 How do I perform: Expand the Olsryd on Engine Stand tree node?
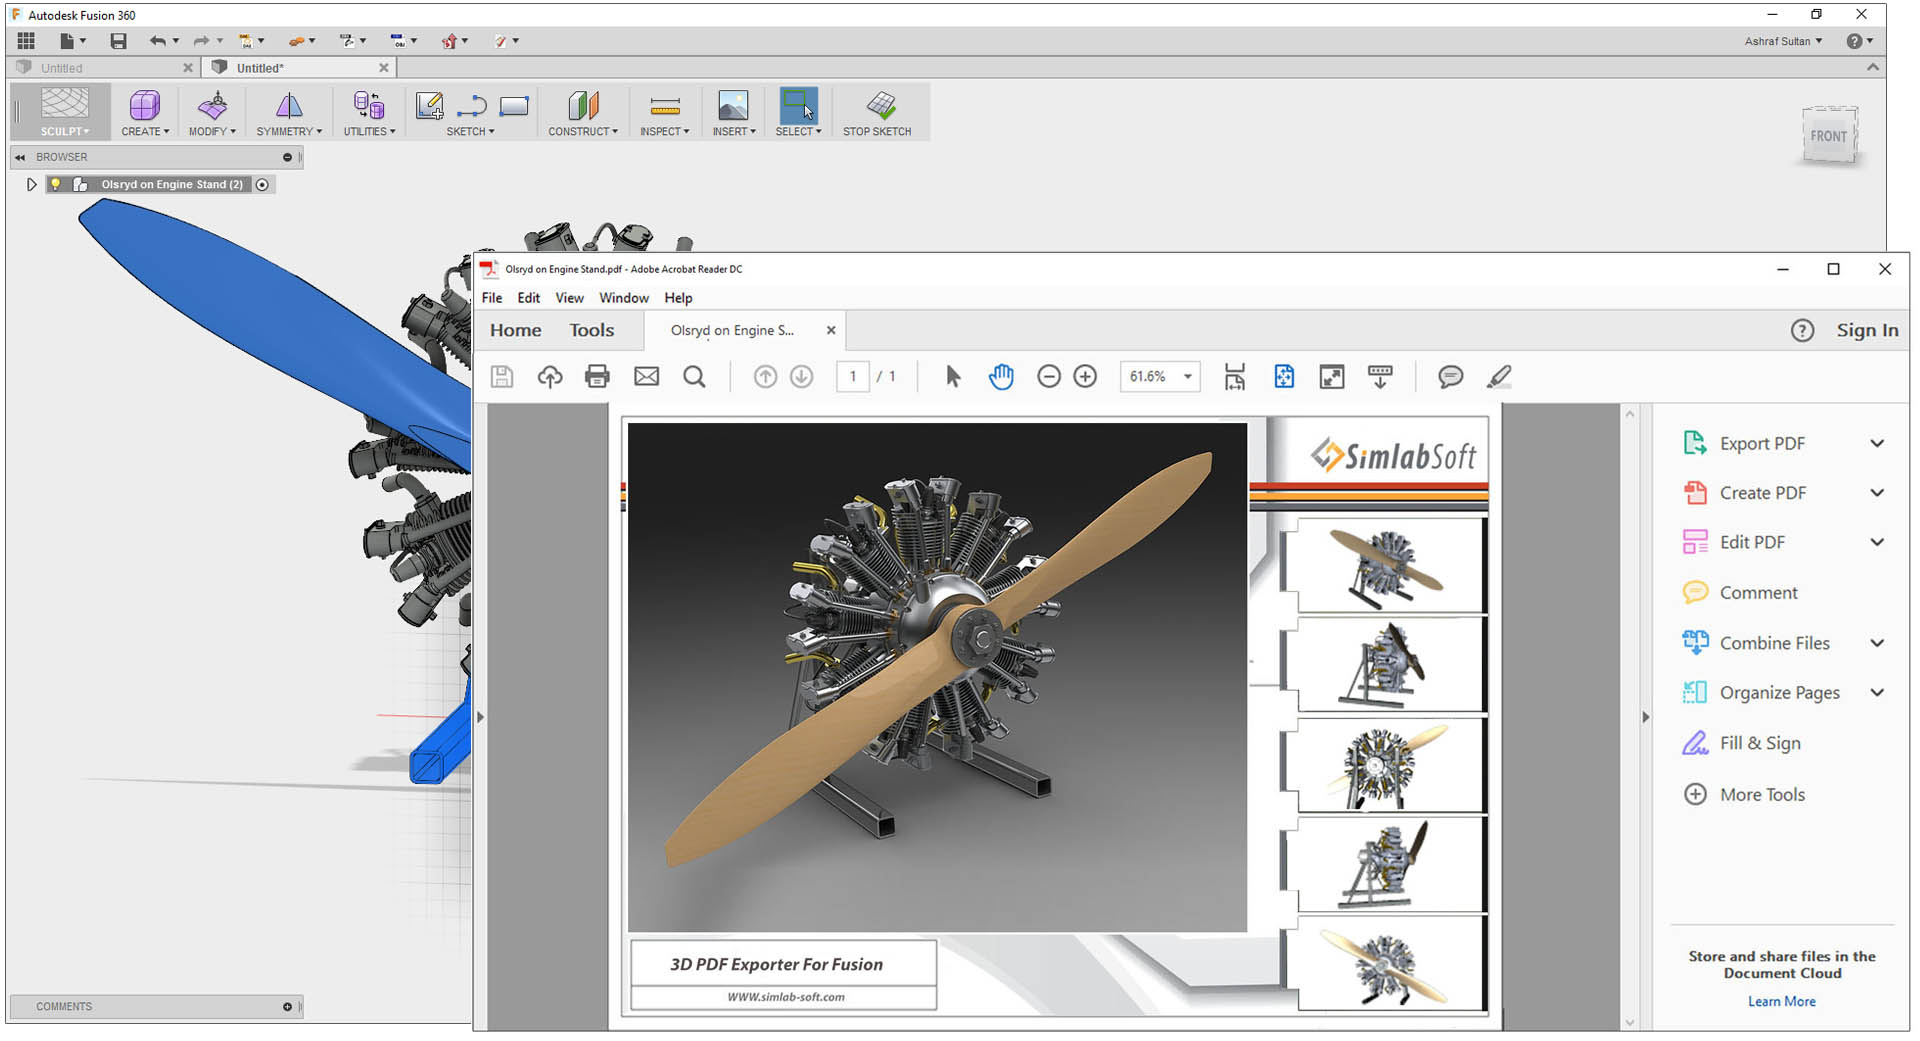(x=31, y=184)
